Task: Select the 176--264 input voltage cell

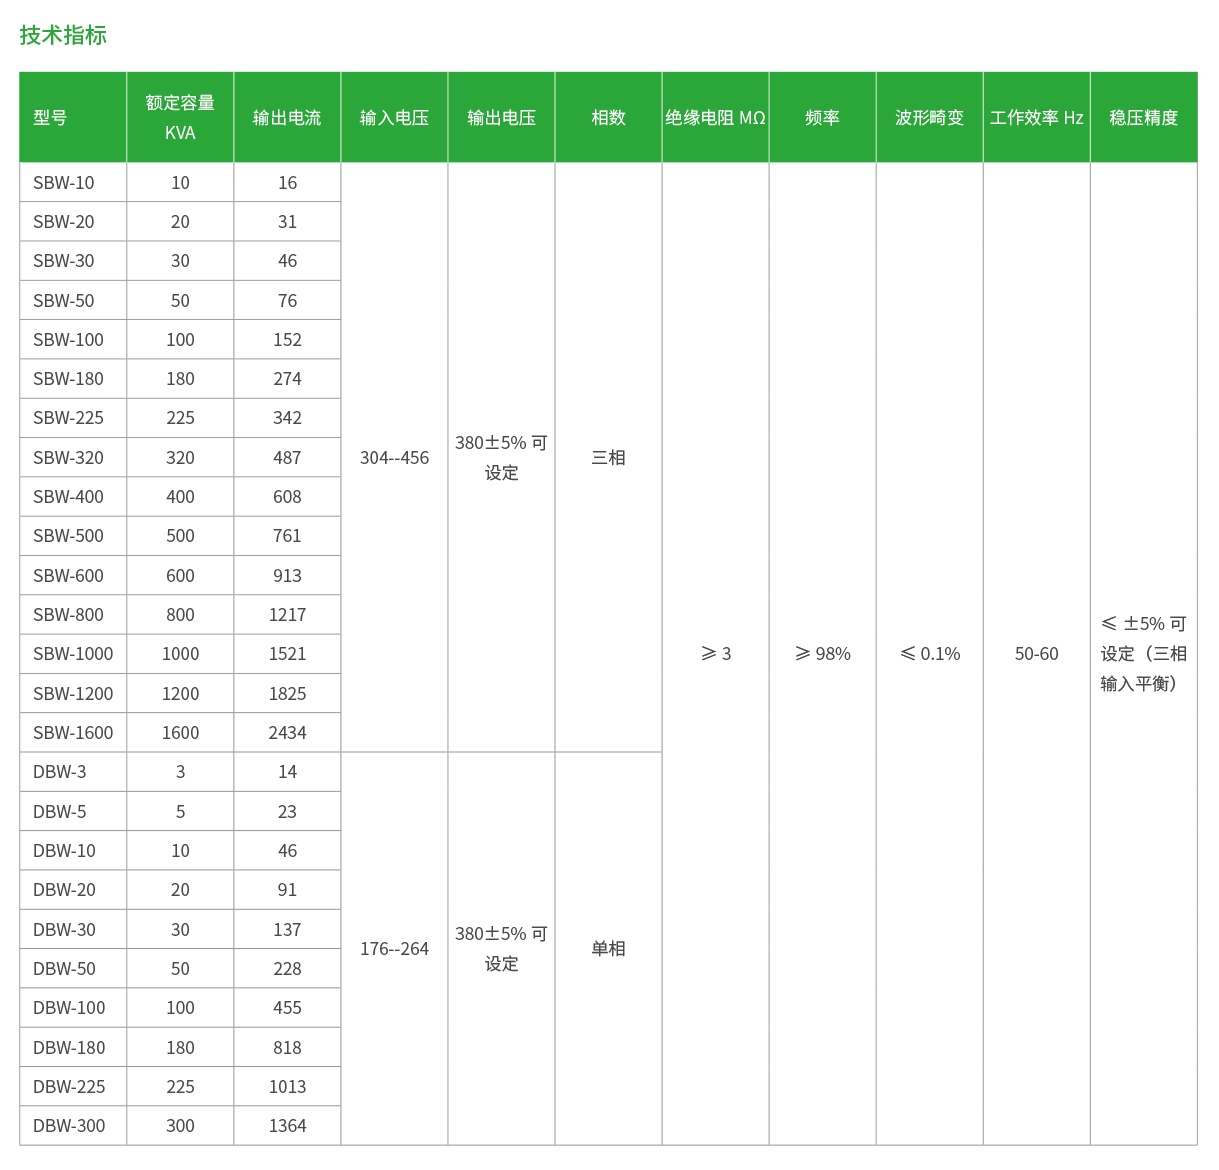Action: click(394, 949)
